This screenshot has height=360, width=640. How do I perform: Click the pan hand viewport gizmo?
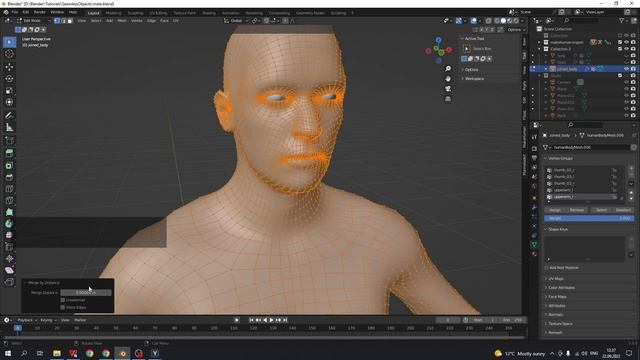(448, 78)
